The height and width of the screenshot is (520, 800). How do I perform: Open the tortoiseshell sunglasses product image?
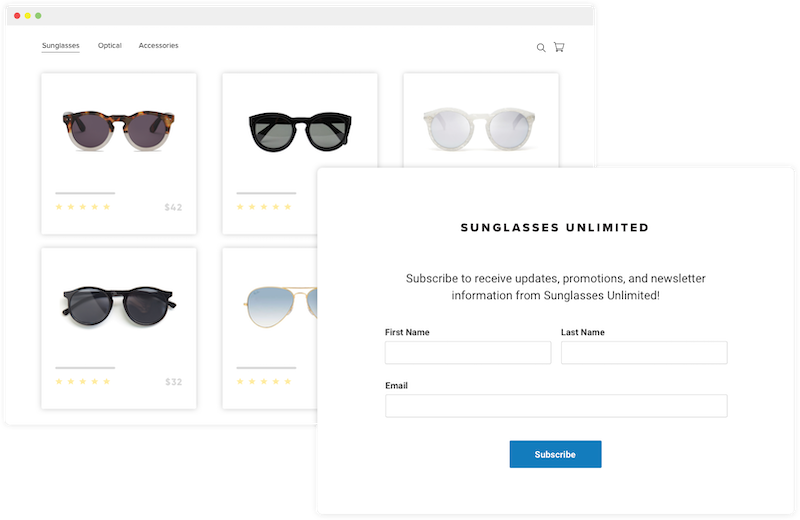tap(118, 130)
